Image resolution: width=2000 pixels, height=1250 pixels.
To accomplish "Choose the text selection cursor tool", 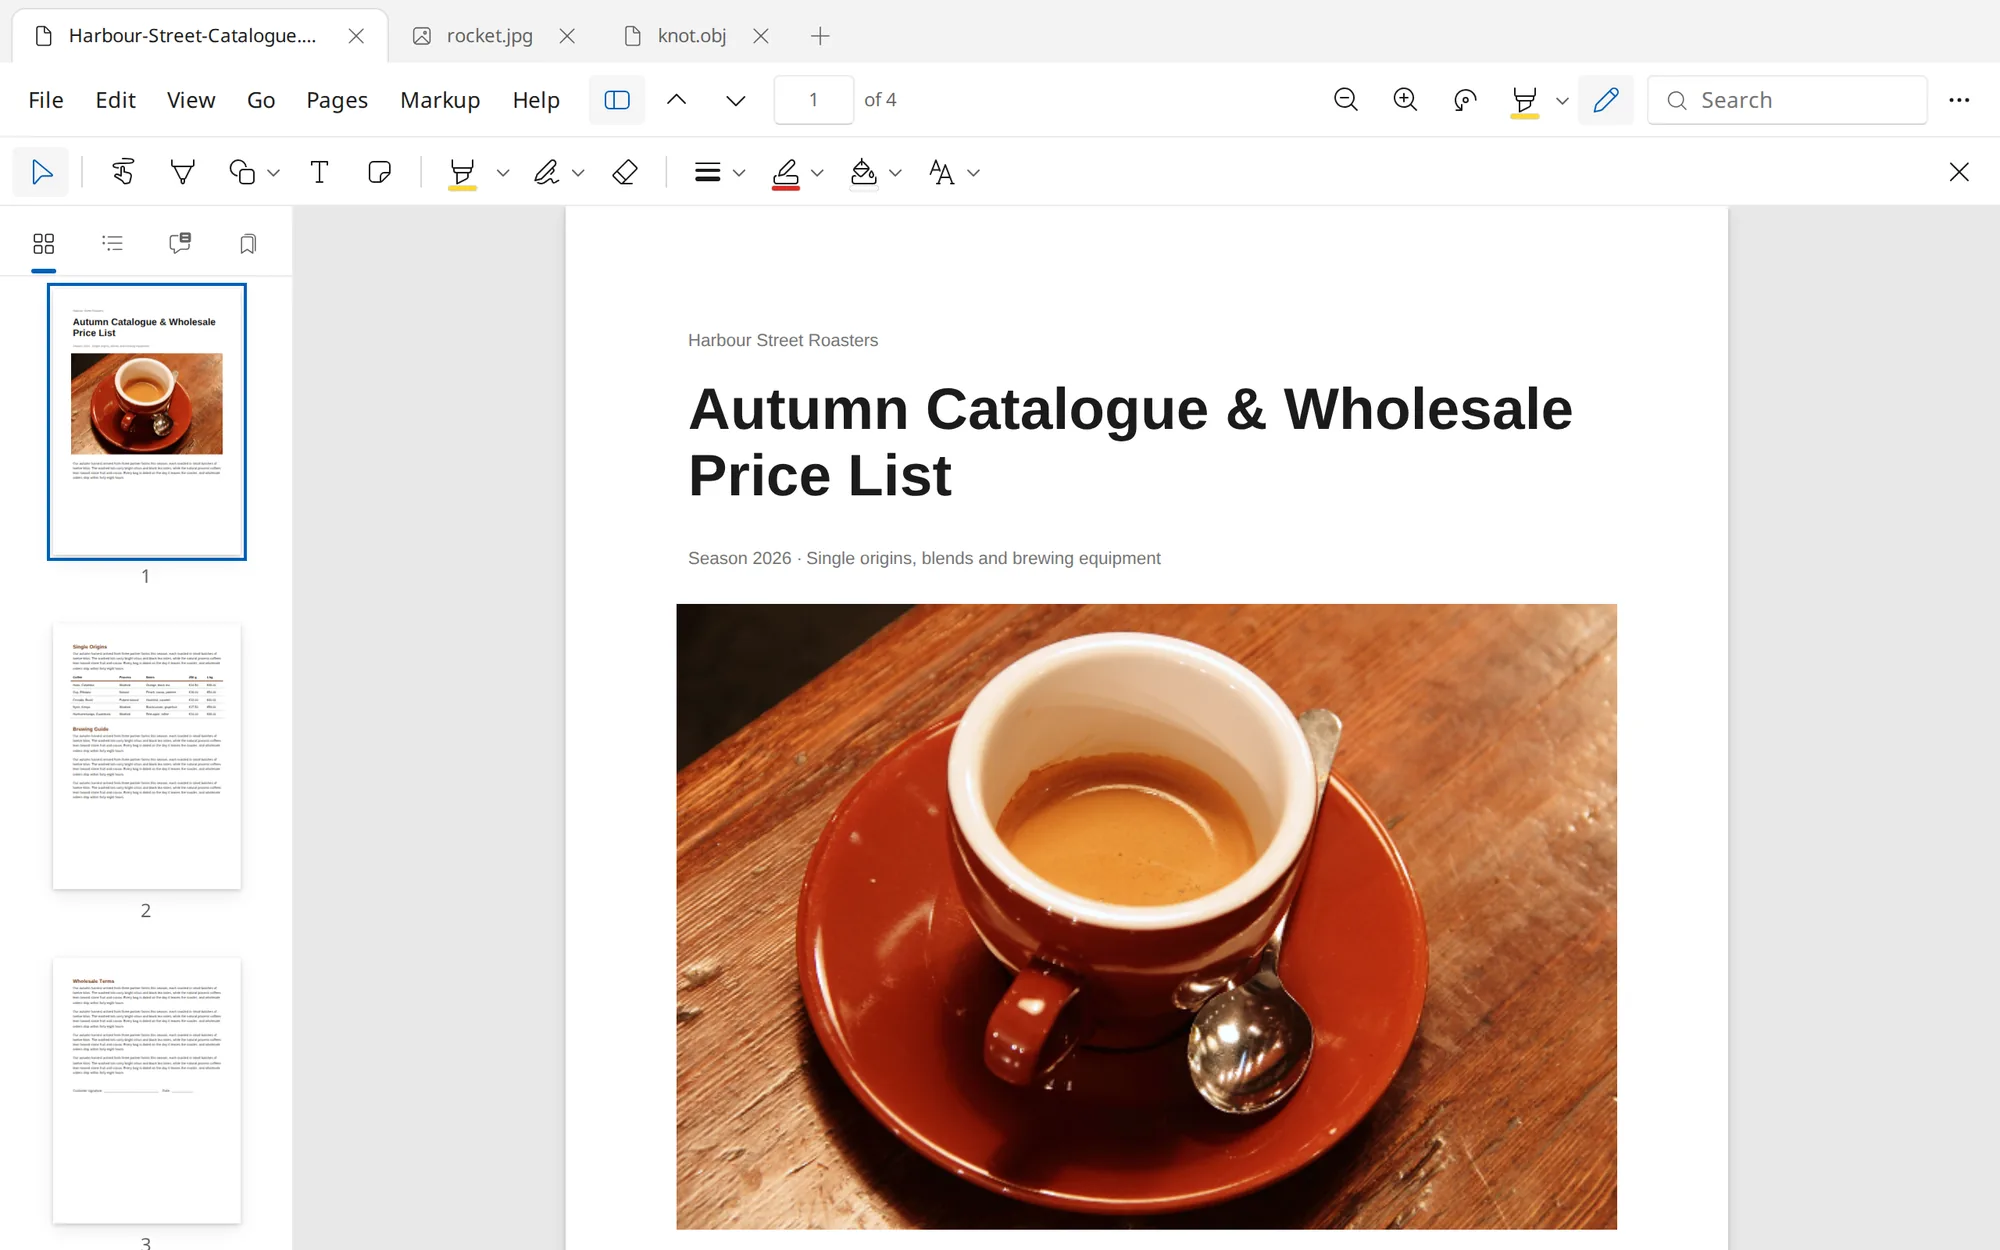I will (123, 172).
